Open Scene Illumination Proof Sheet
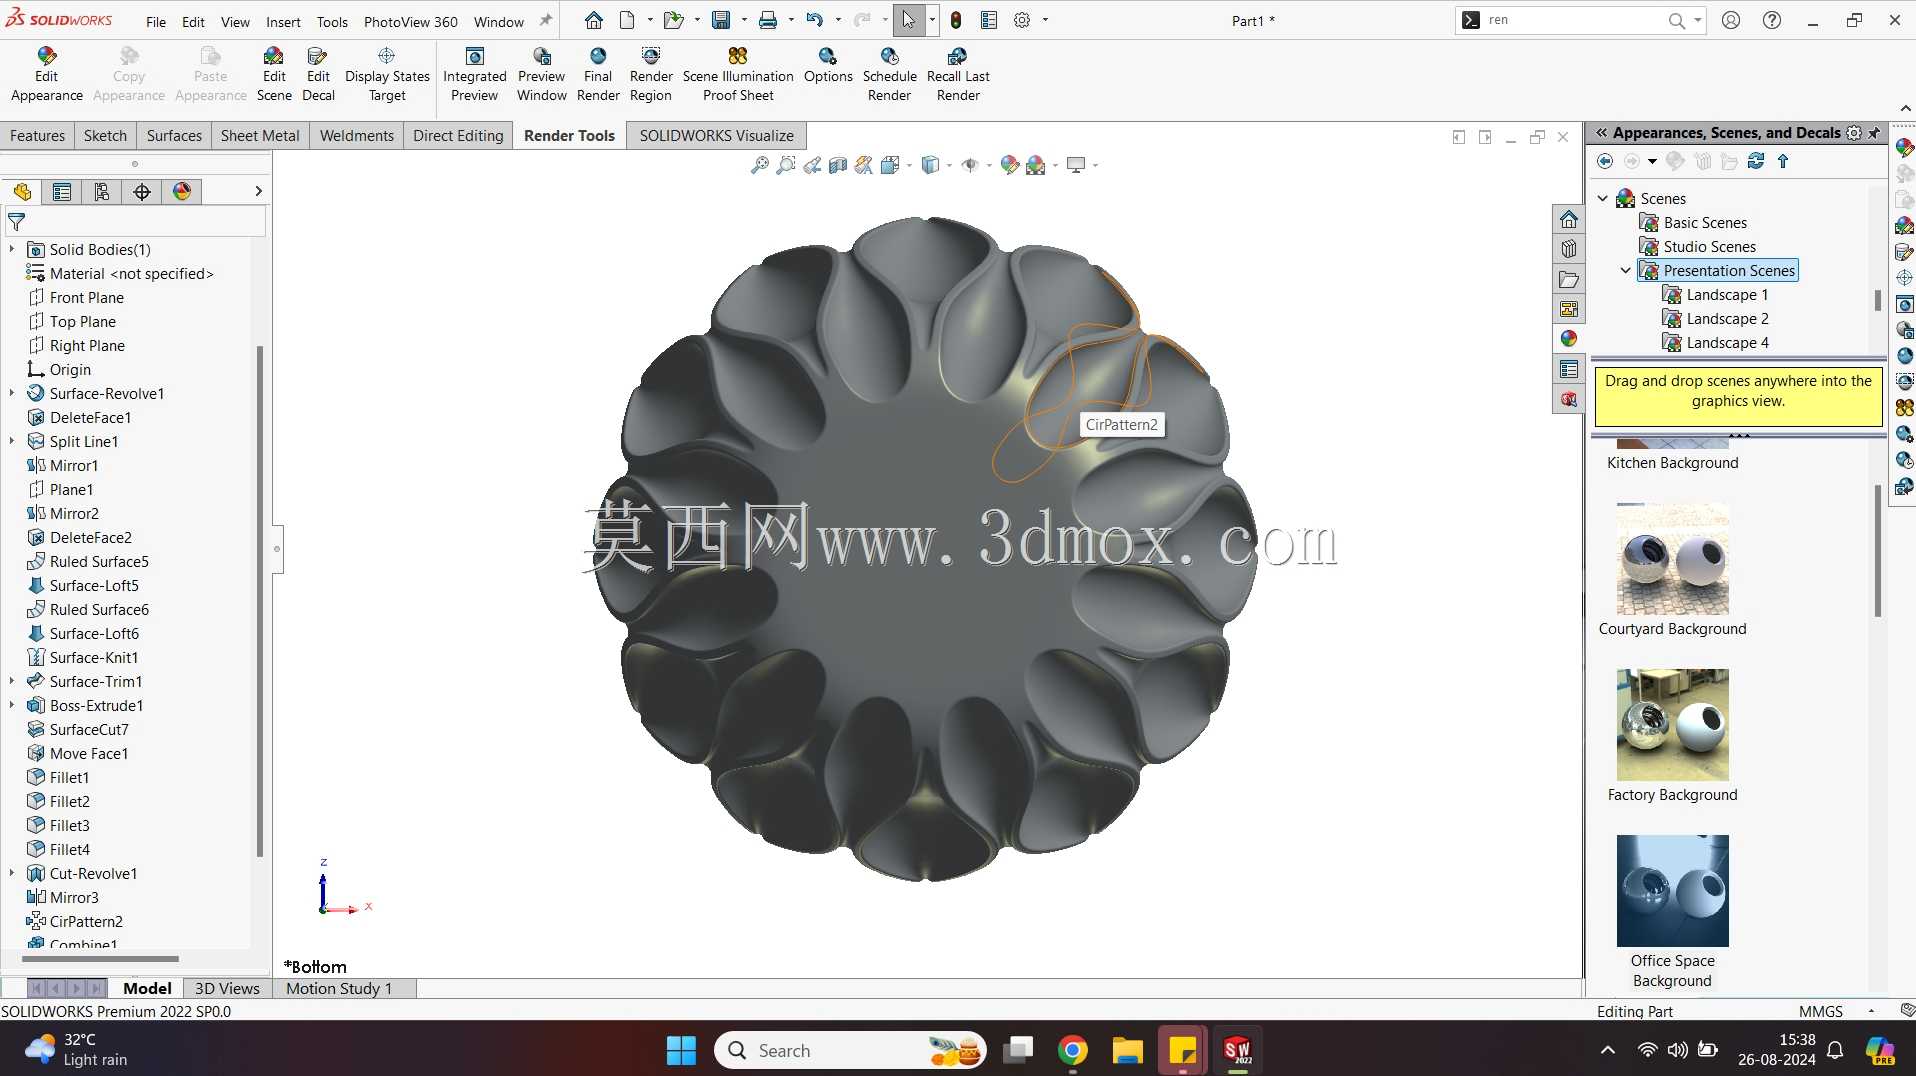The width and height of the screenshot is (1916, 1076). point(738,74)
